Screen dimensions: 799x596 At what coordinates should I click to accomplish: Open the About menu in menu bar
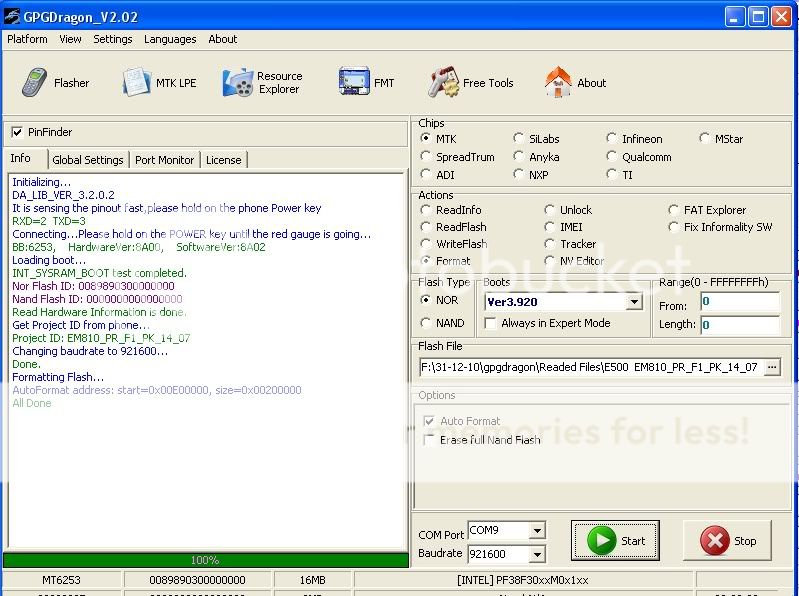(x=223, y=39)
